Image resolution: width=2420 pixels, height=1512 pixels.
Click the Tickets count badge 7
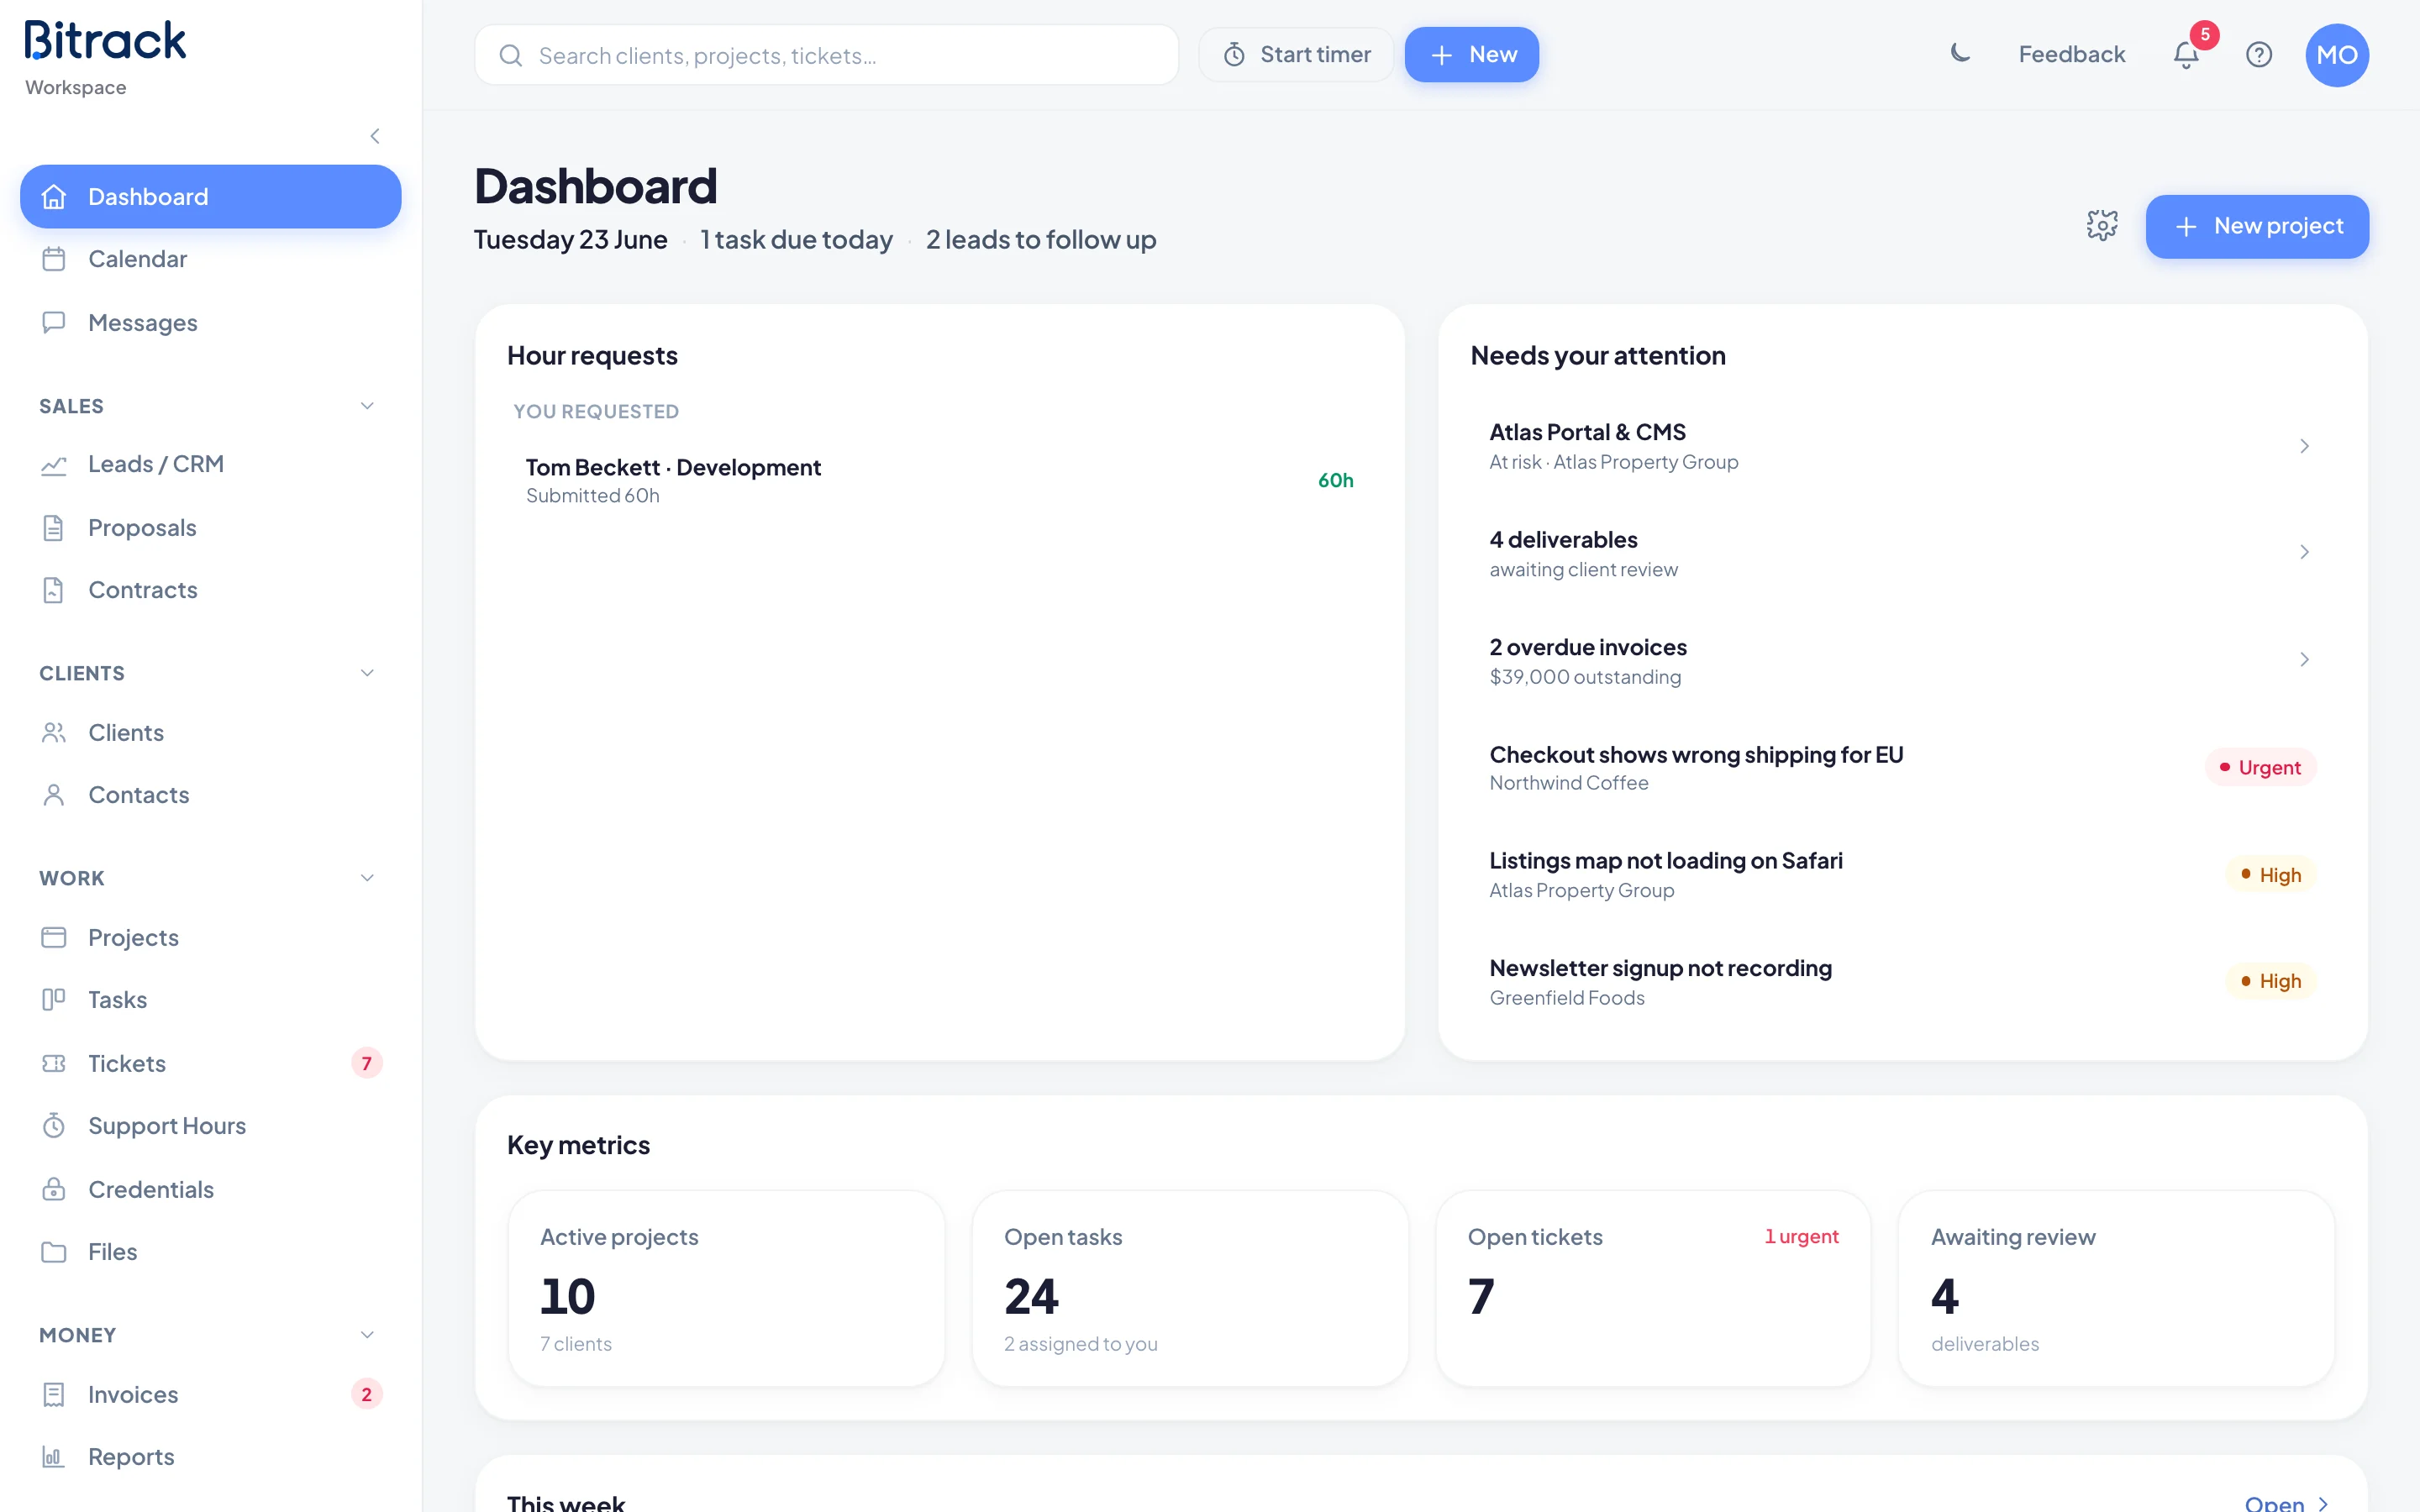pyautogui.click(x=366, y=1063)
